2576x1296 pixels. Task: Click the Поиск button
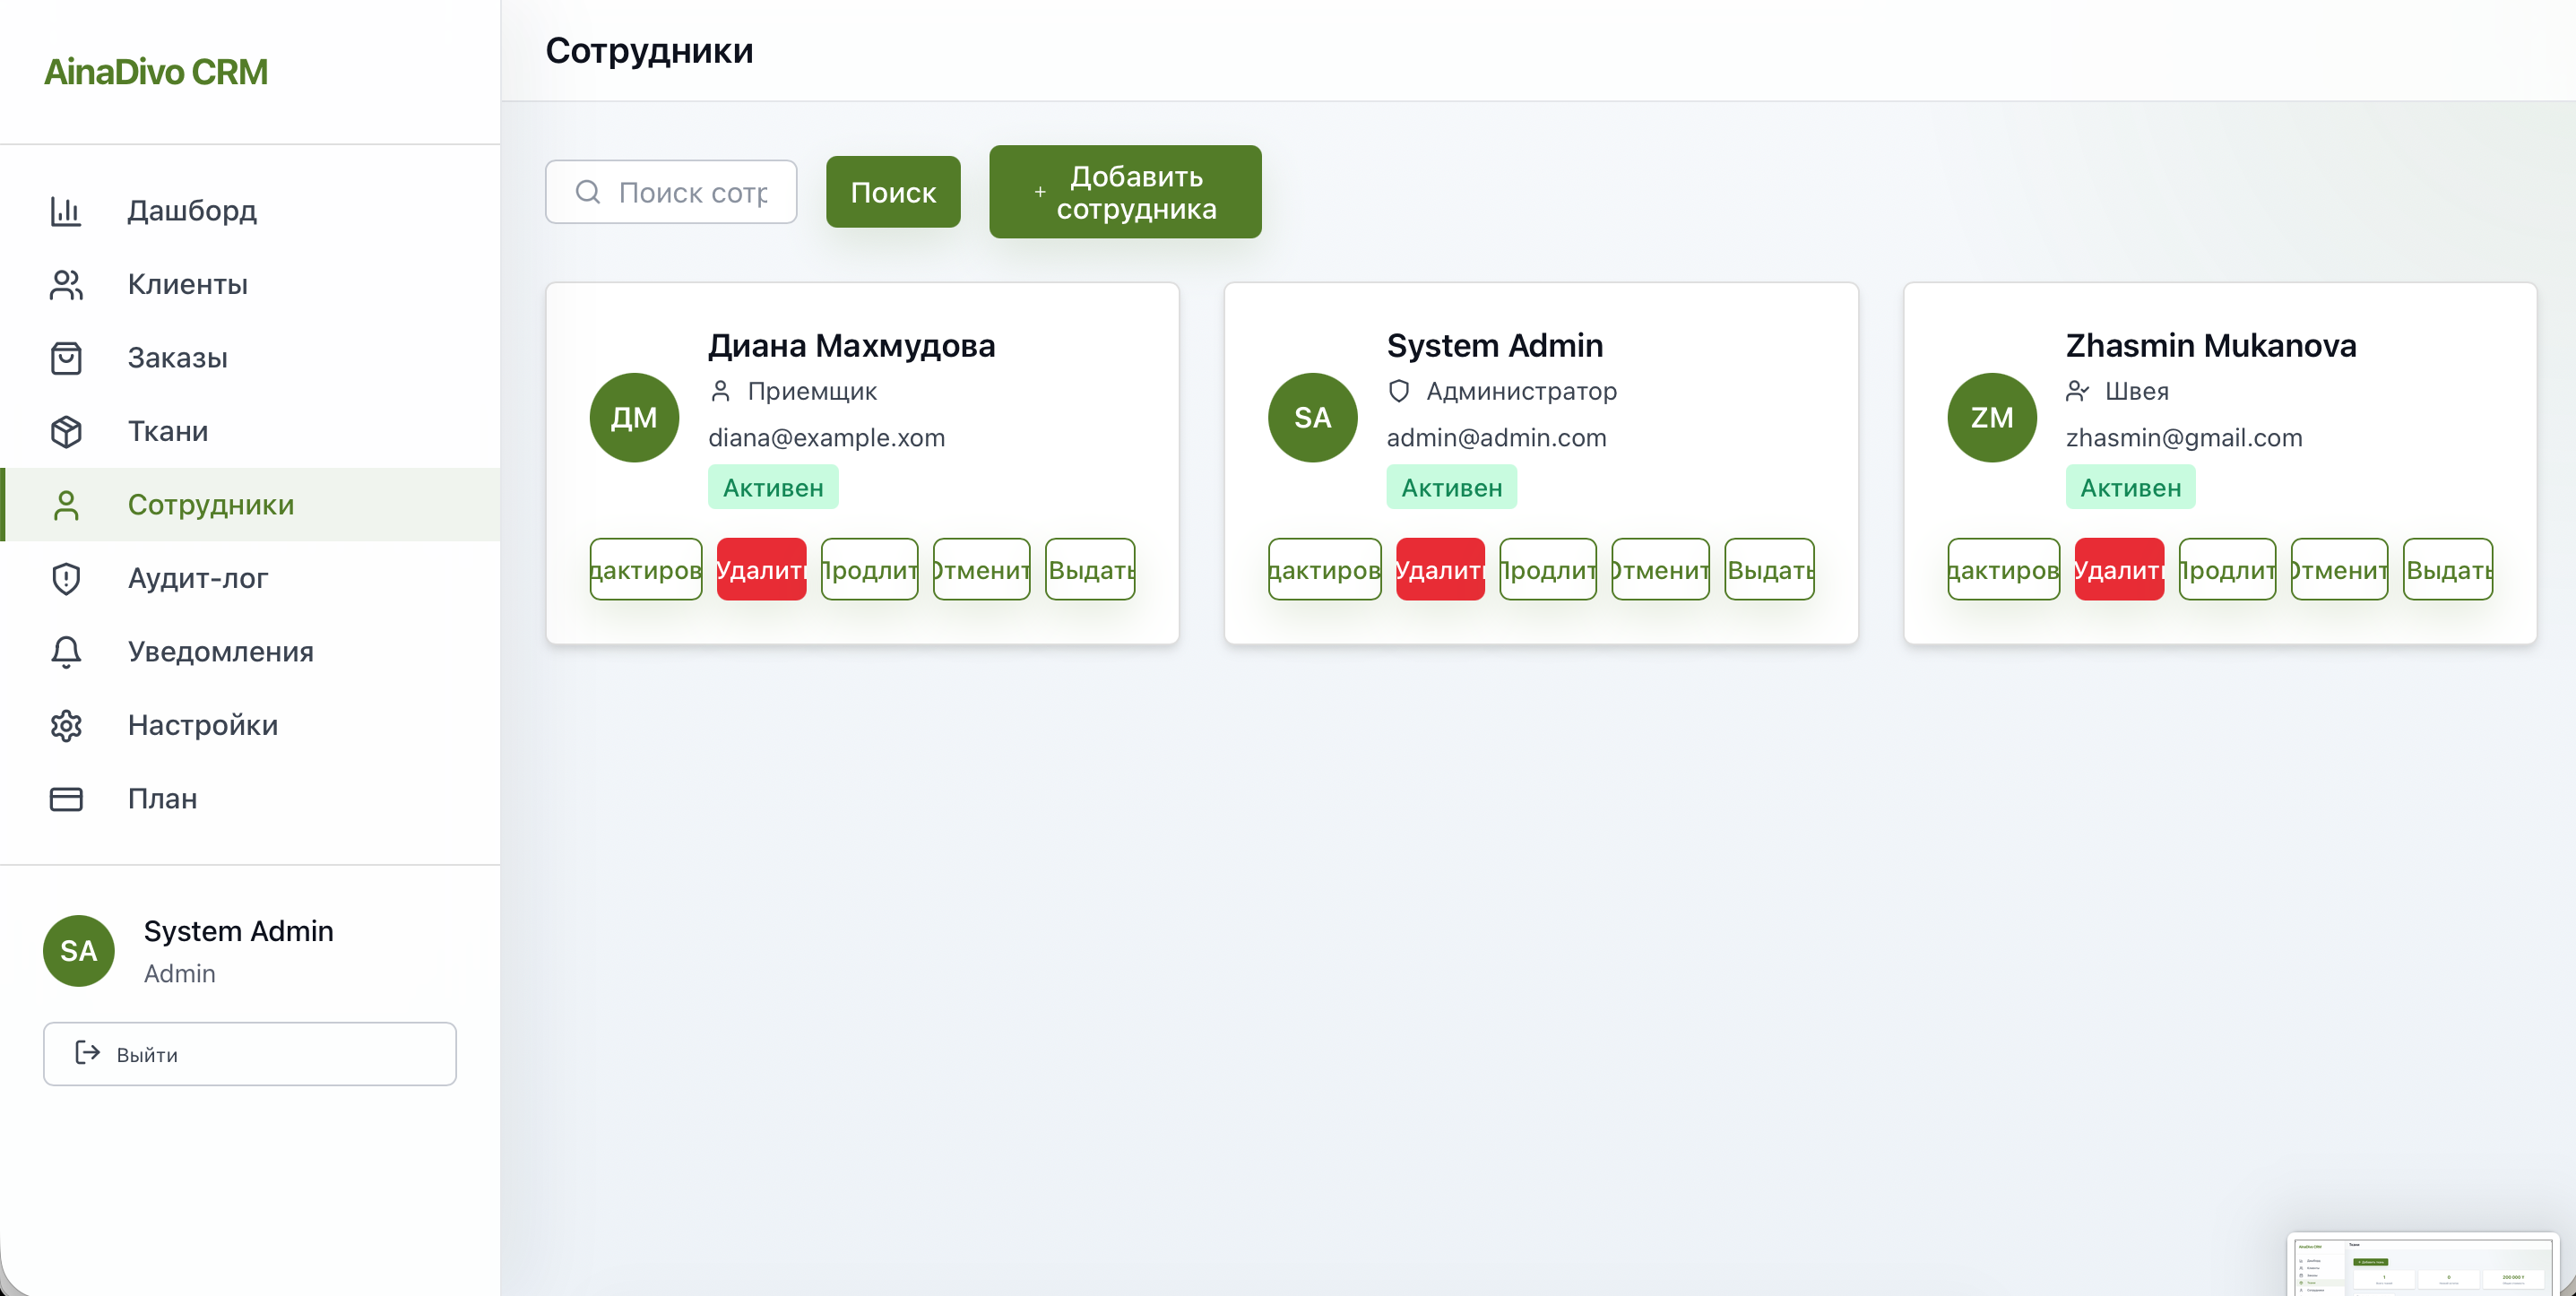[893, 192]
